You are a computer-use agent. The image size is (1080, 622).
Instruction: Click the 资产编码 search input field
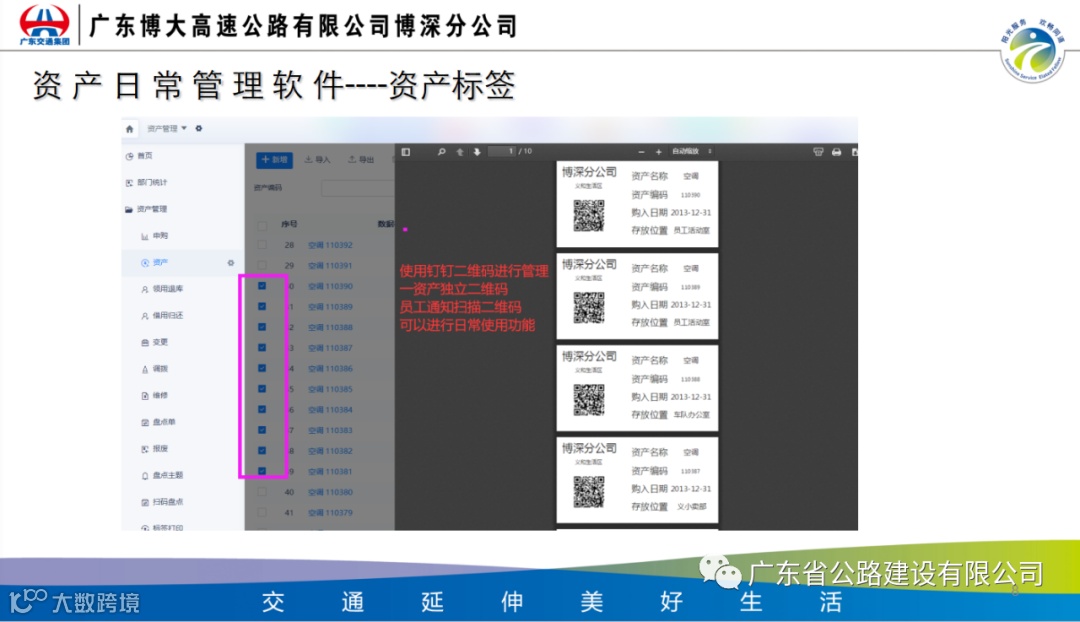click(358, 188)
